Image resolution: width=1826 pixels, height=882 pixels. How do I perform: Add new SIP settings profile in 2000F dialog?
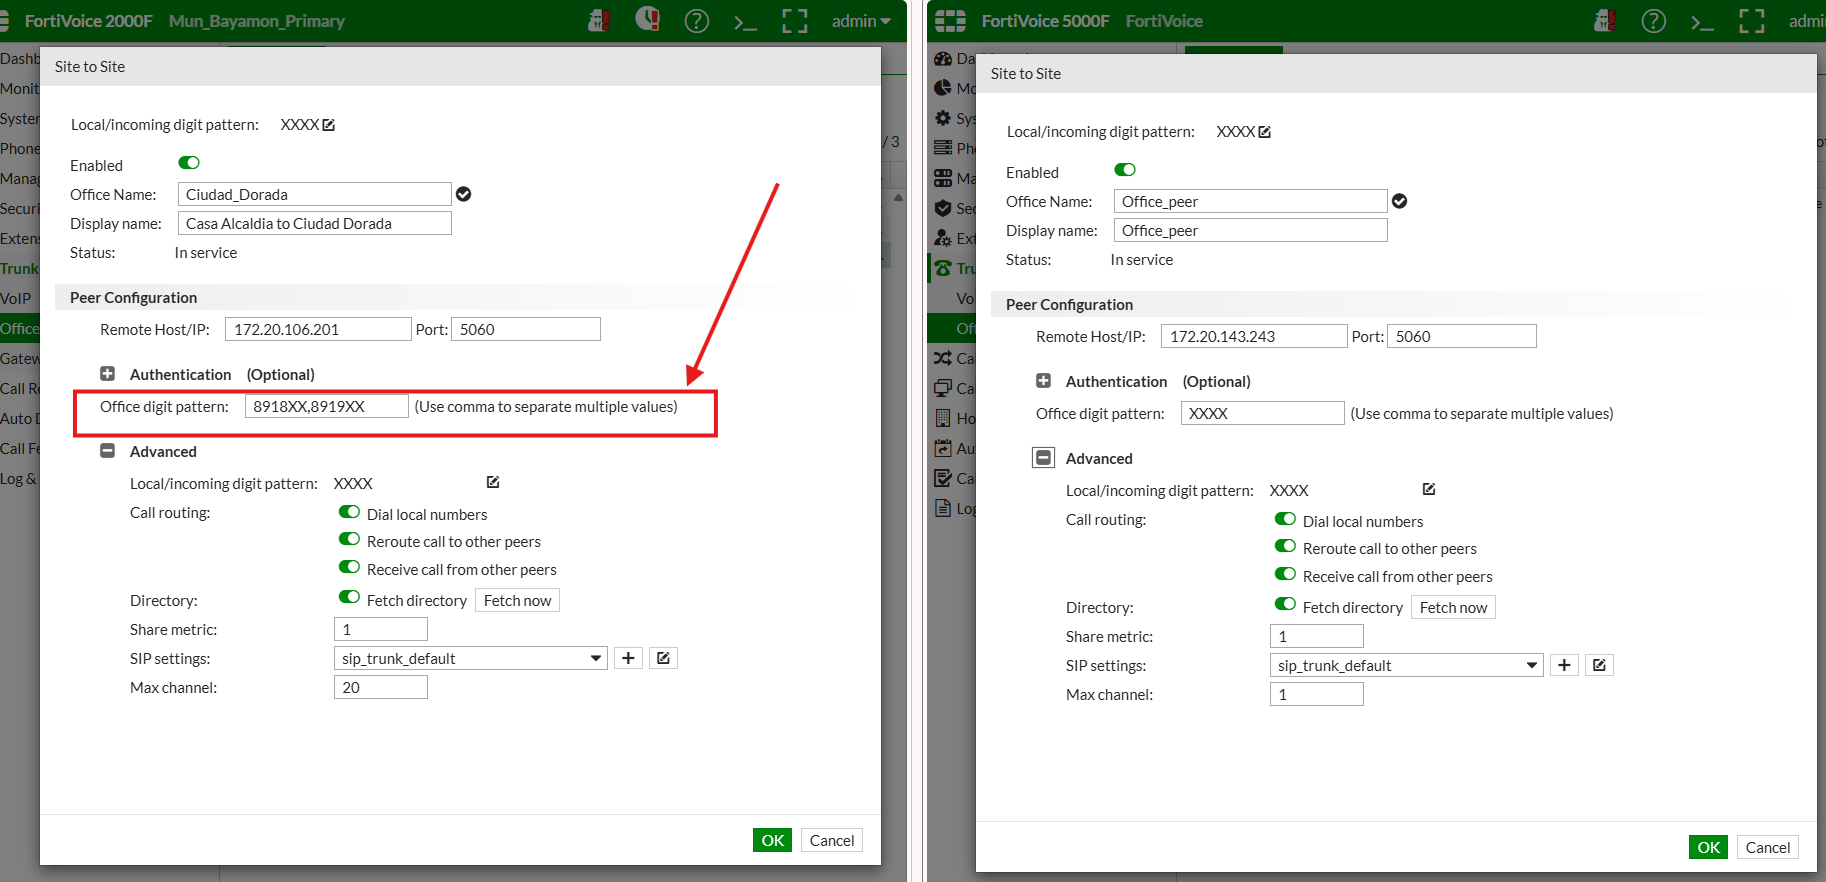click(628, 658)
